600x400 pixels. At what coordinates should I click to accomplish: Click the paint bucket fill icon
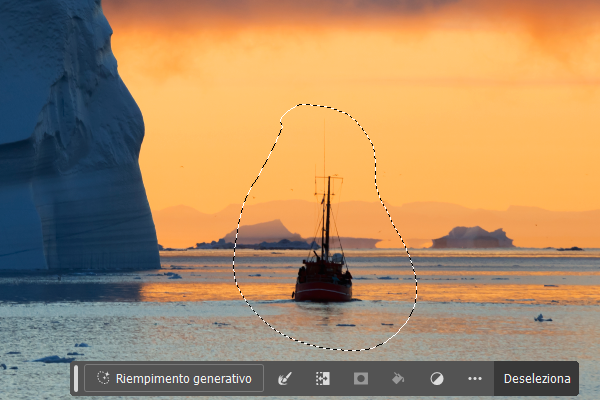click(398, 379)
